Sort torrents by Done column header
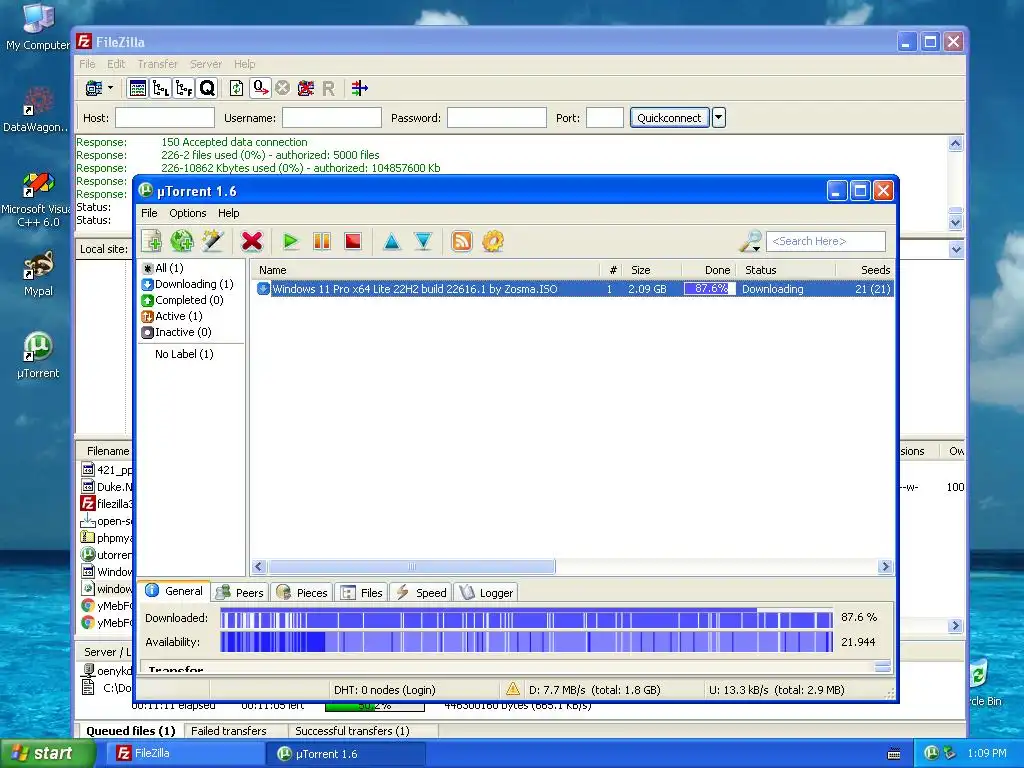Image resolution: width=1024 pixels, height=768 pixels. [709, 270]
